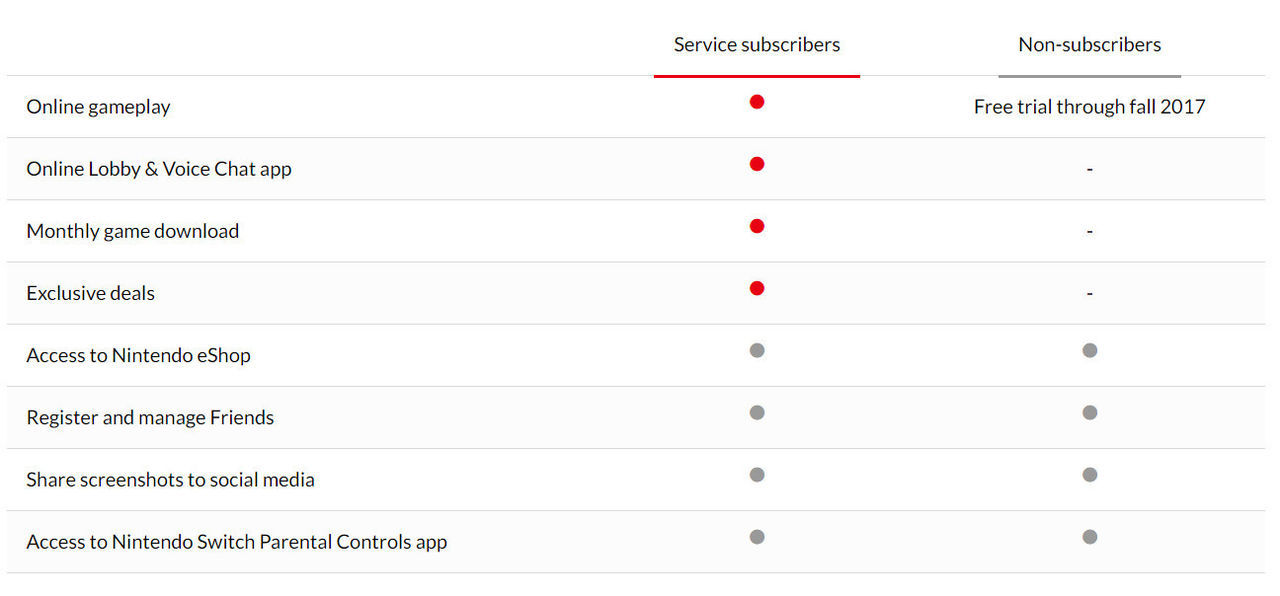Screen dimensions: 1280x596
Task: Click red dot for Online Lobby & Voice Chat
Action: 757,164
